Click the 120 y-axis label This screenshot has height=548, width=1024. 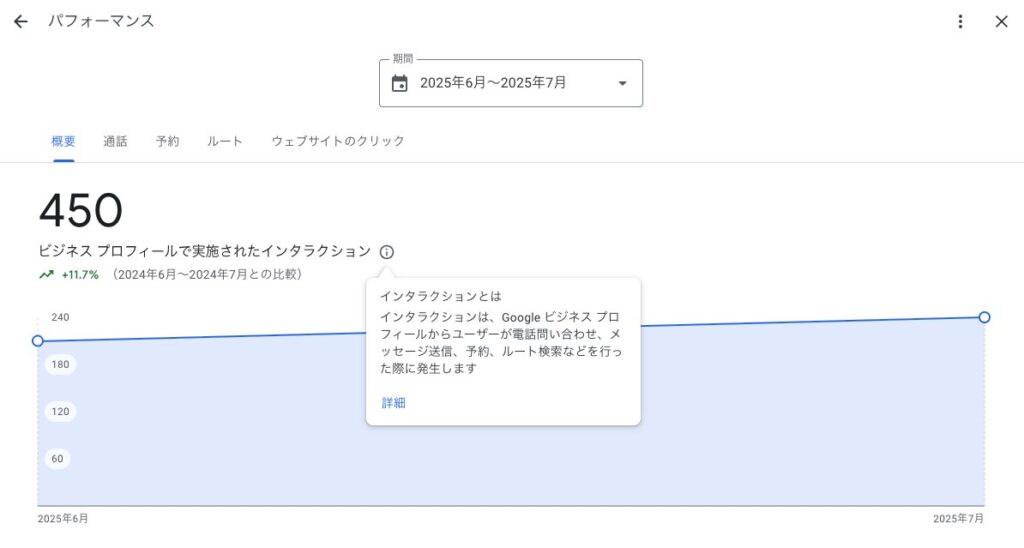60,411
